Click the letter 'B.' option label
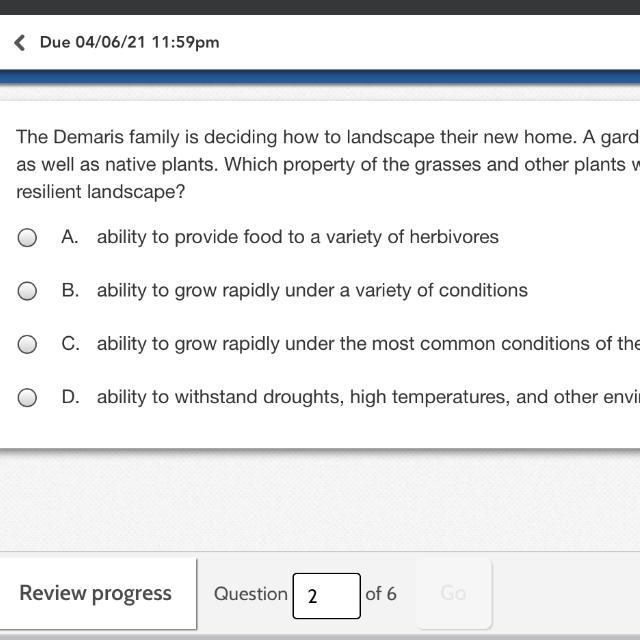 (70, 290)
